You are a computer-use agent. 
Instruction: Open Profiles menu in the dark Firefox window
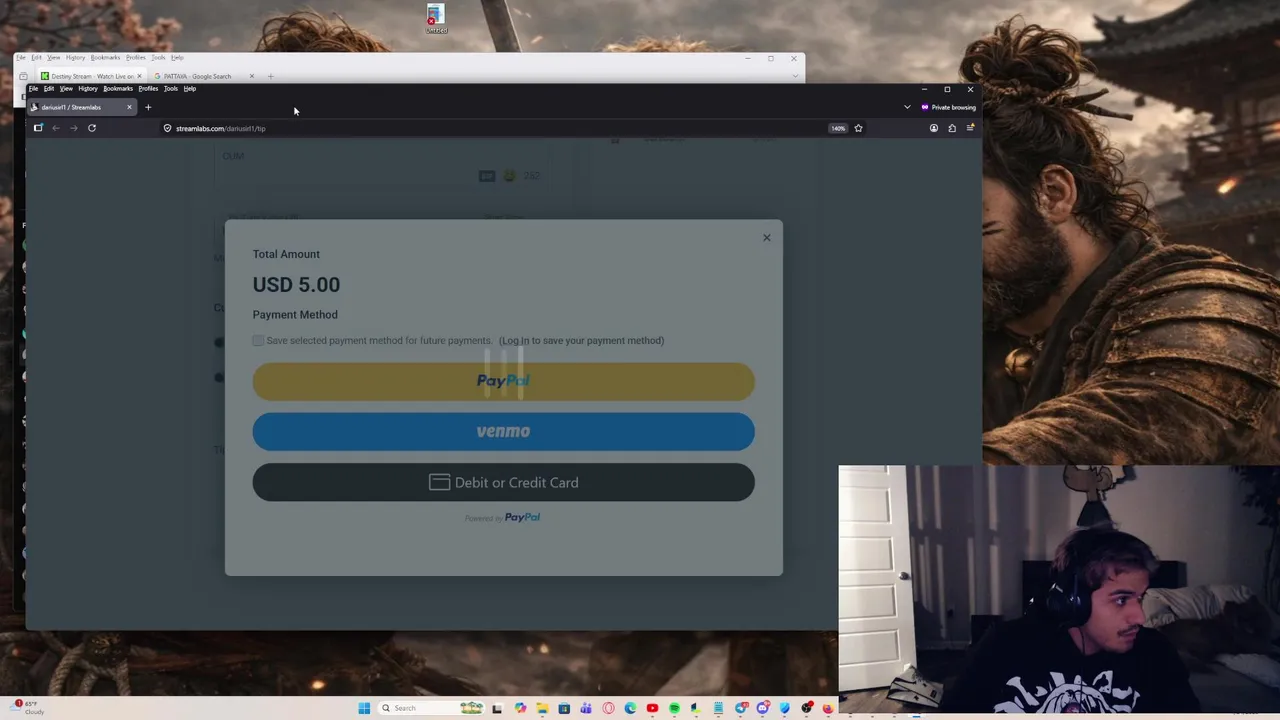(148, 89)
